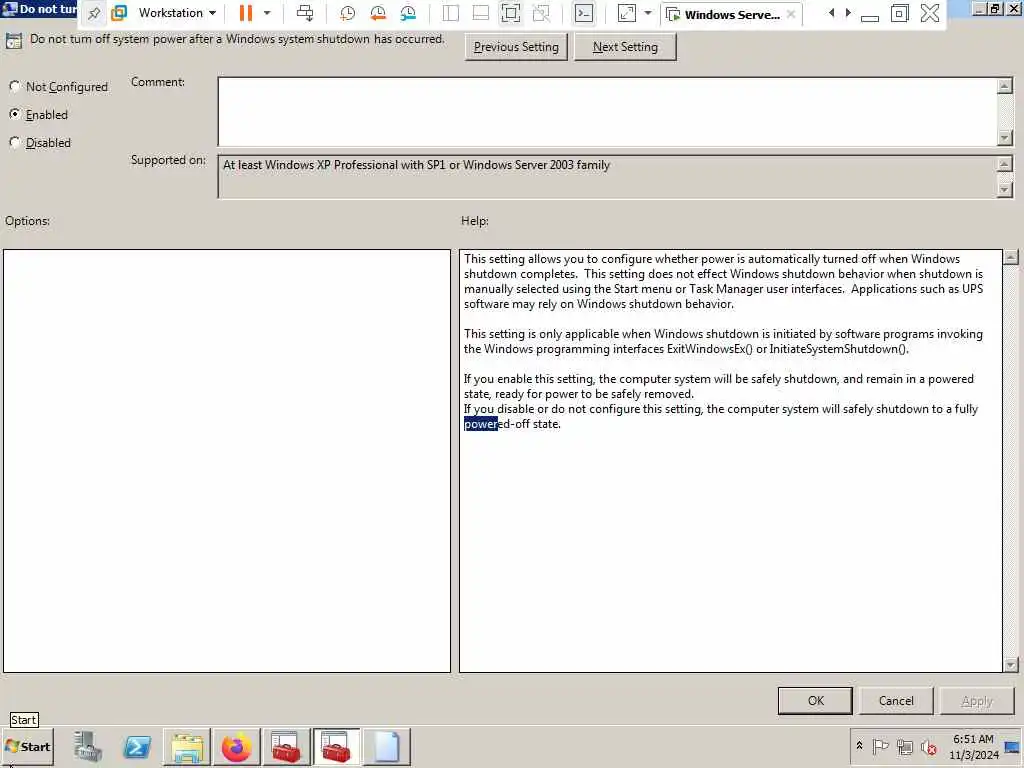Click the Previous Setting button
Screen dimensions: 1024x768
coord(516,47)
